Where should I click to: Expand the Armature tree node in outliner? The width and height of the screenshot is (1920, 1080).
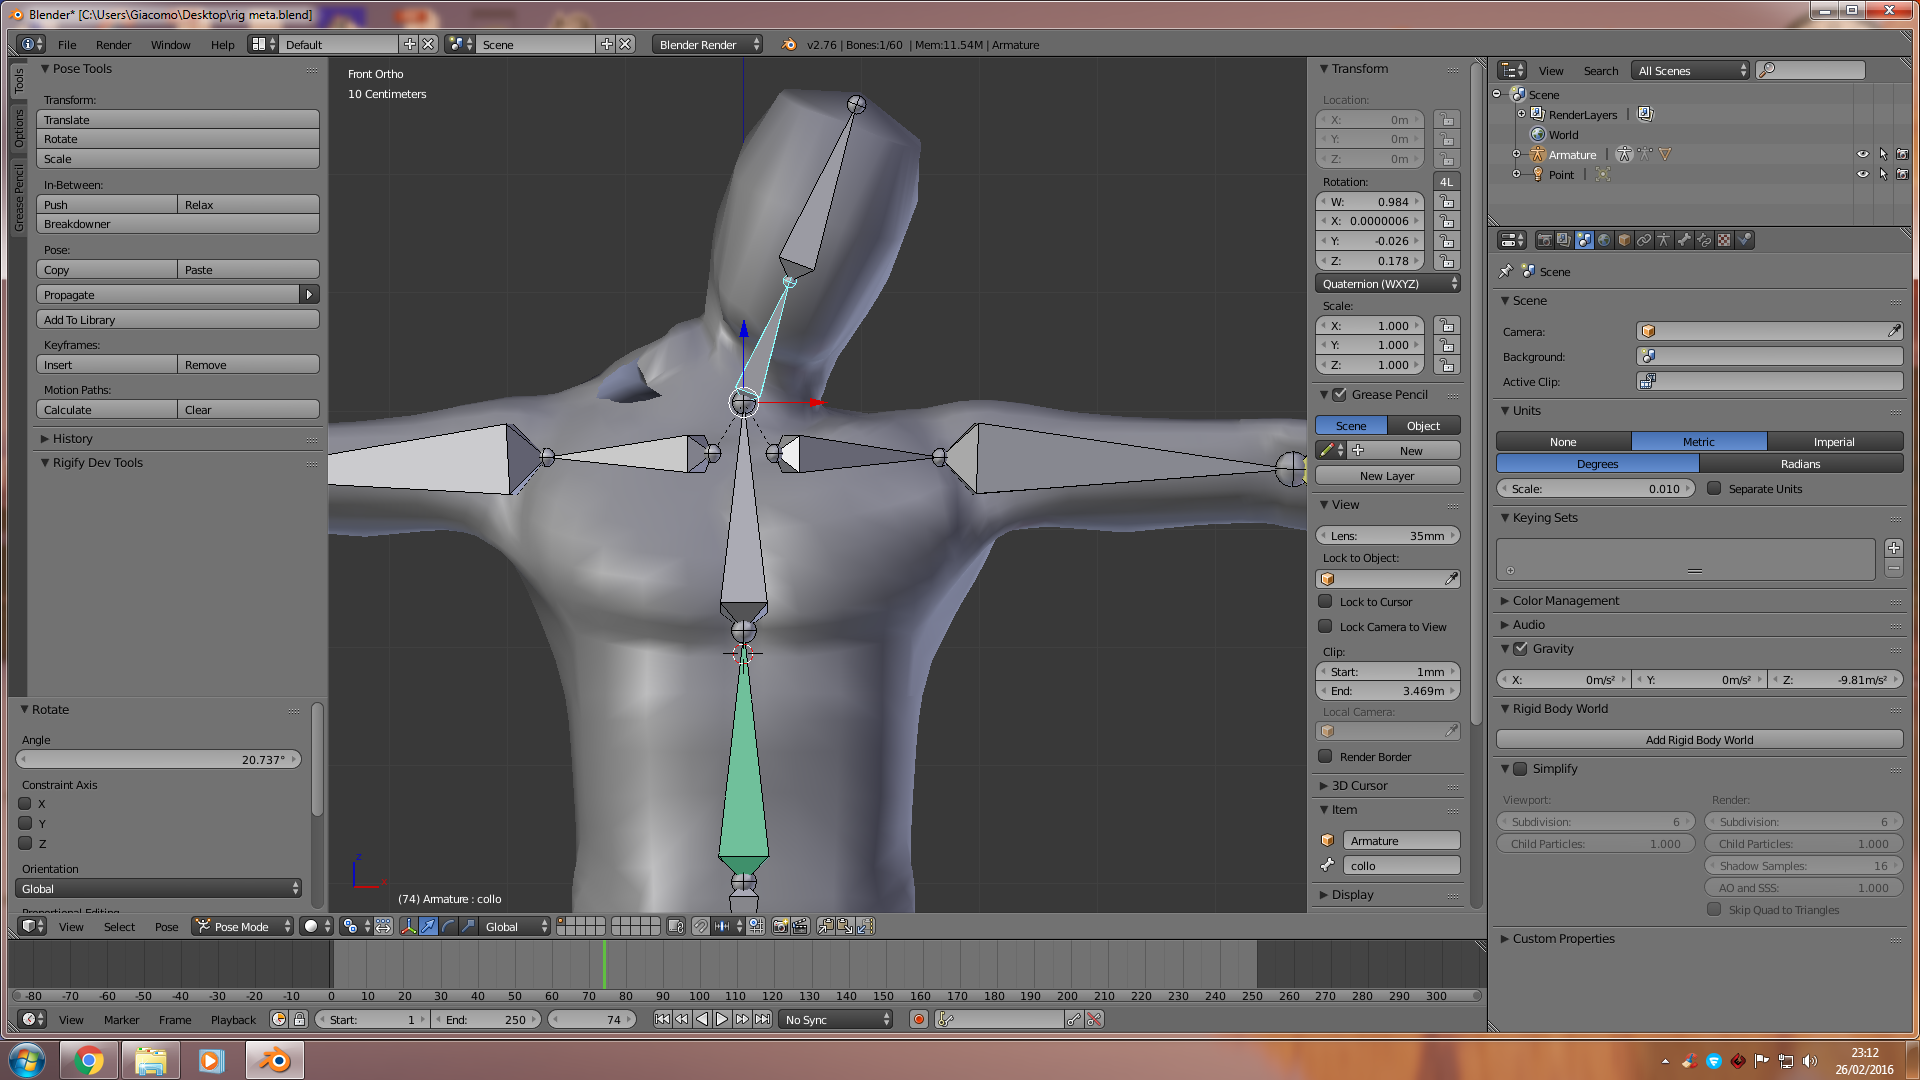pyautogui.click(x=1516, y=155)
